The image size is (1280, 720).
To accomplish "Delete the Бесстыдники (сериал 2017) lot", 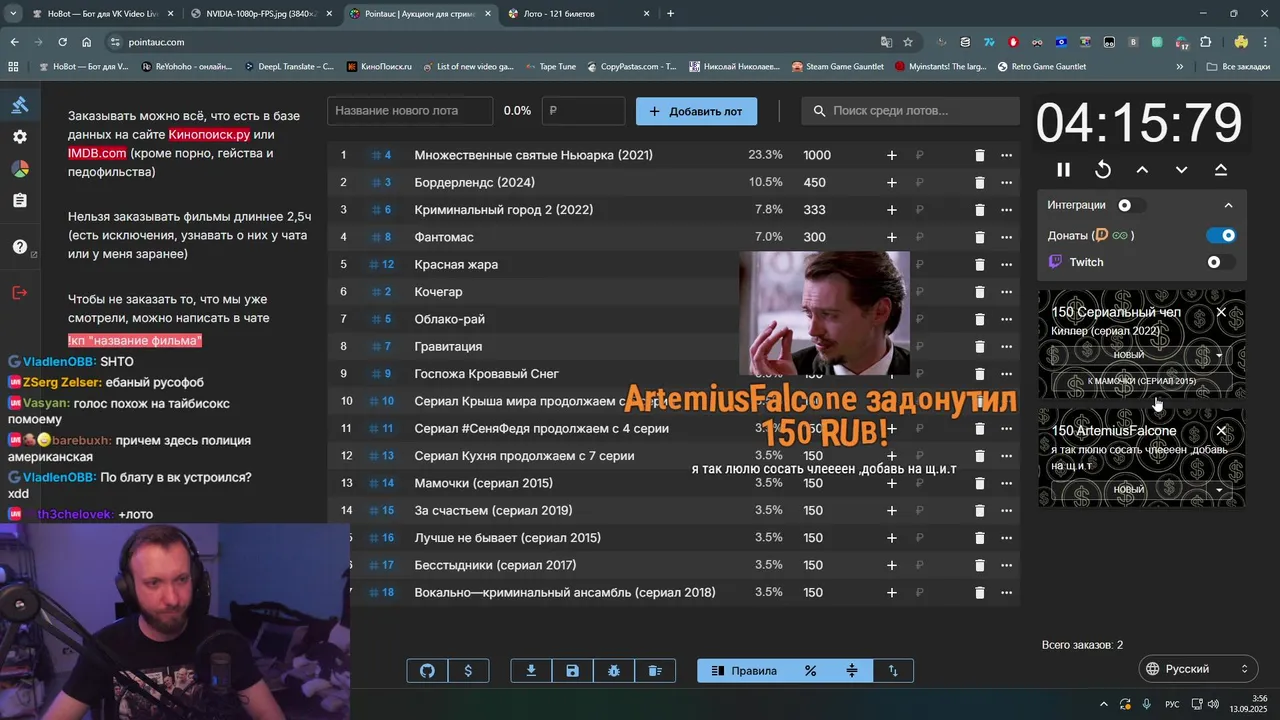I will [x=980, y=565].
